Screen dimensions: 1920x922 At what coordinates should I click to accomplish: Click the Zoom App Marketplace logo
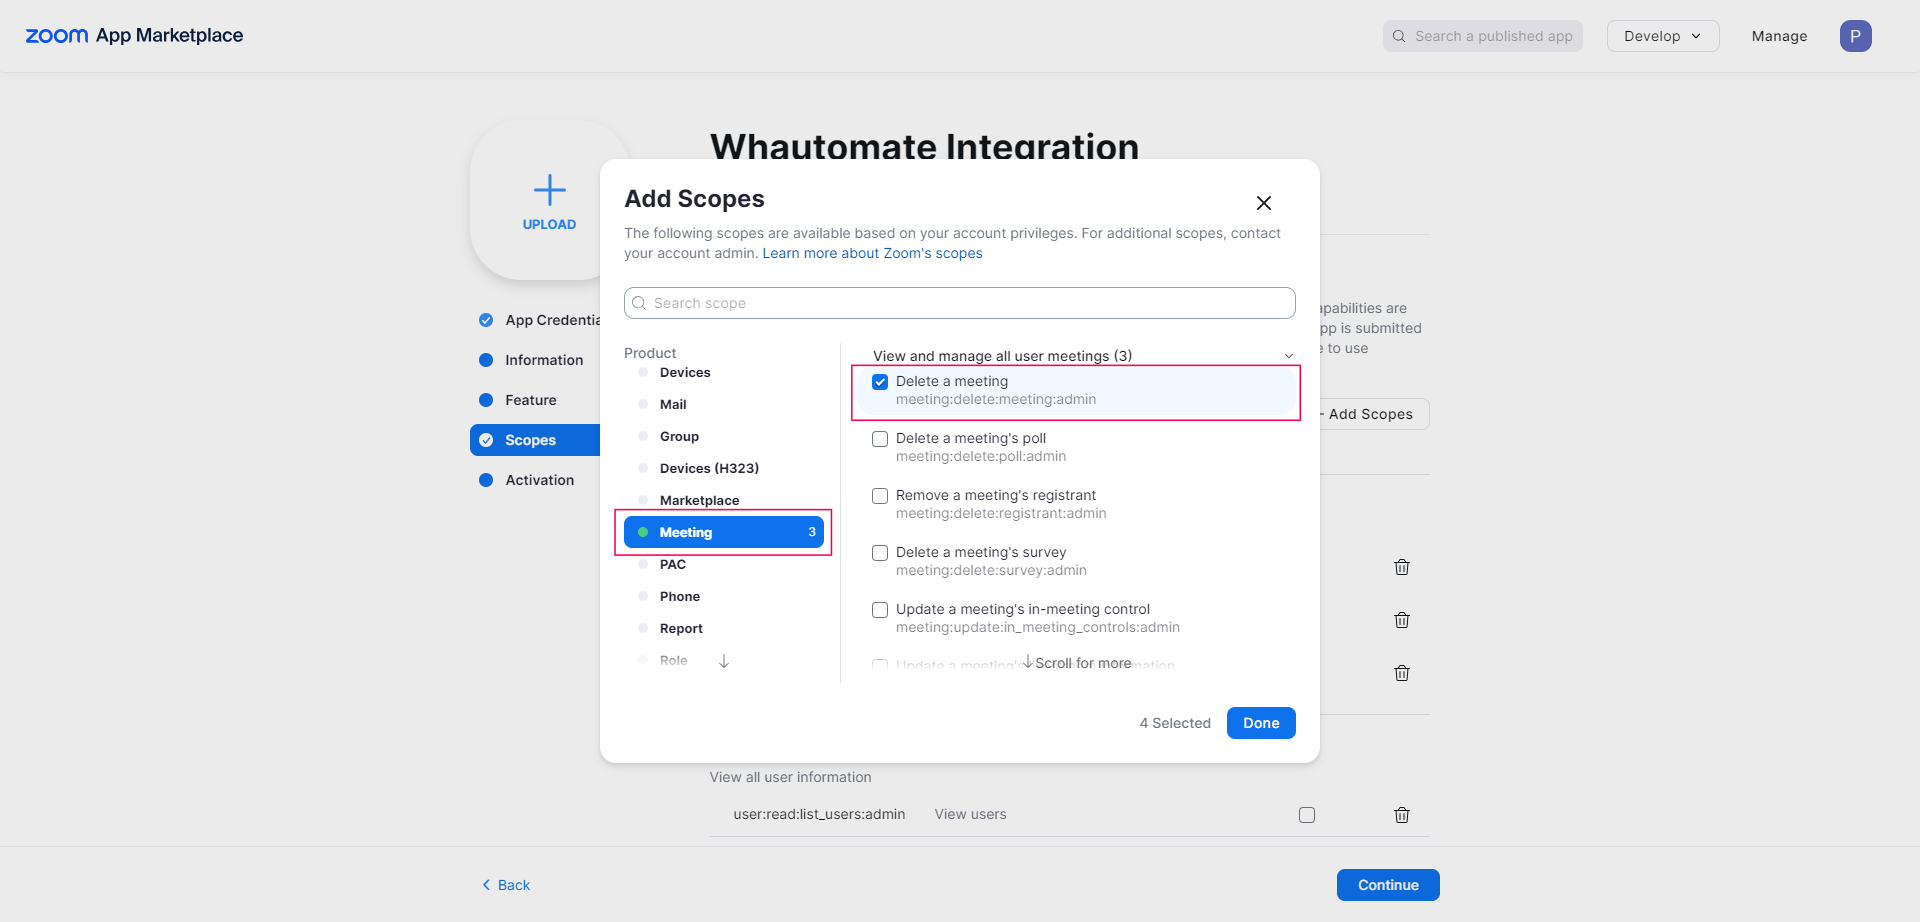[134, 36]
